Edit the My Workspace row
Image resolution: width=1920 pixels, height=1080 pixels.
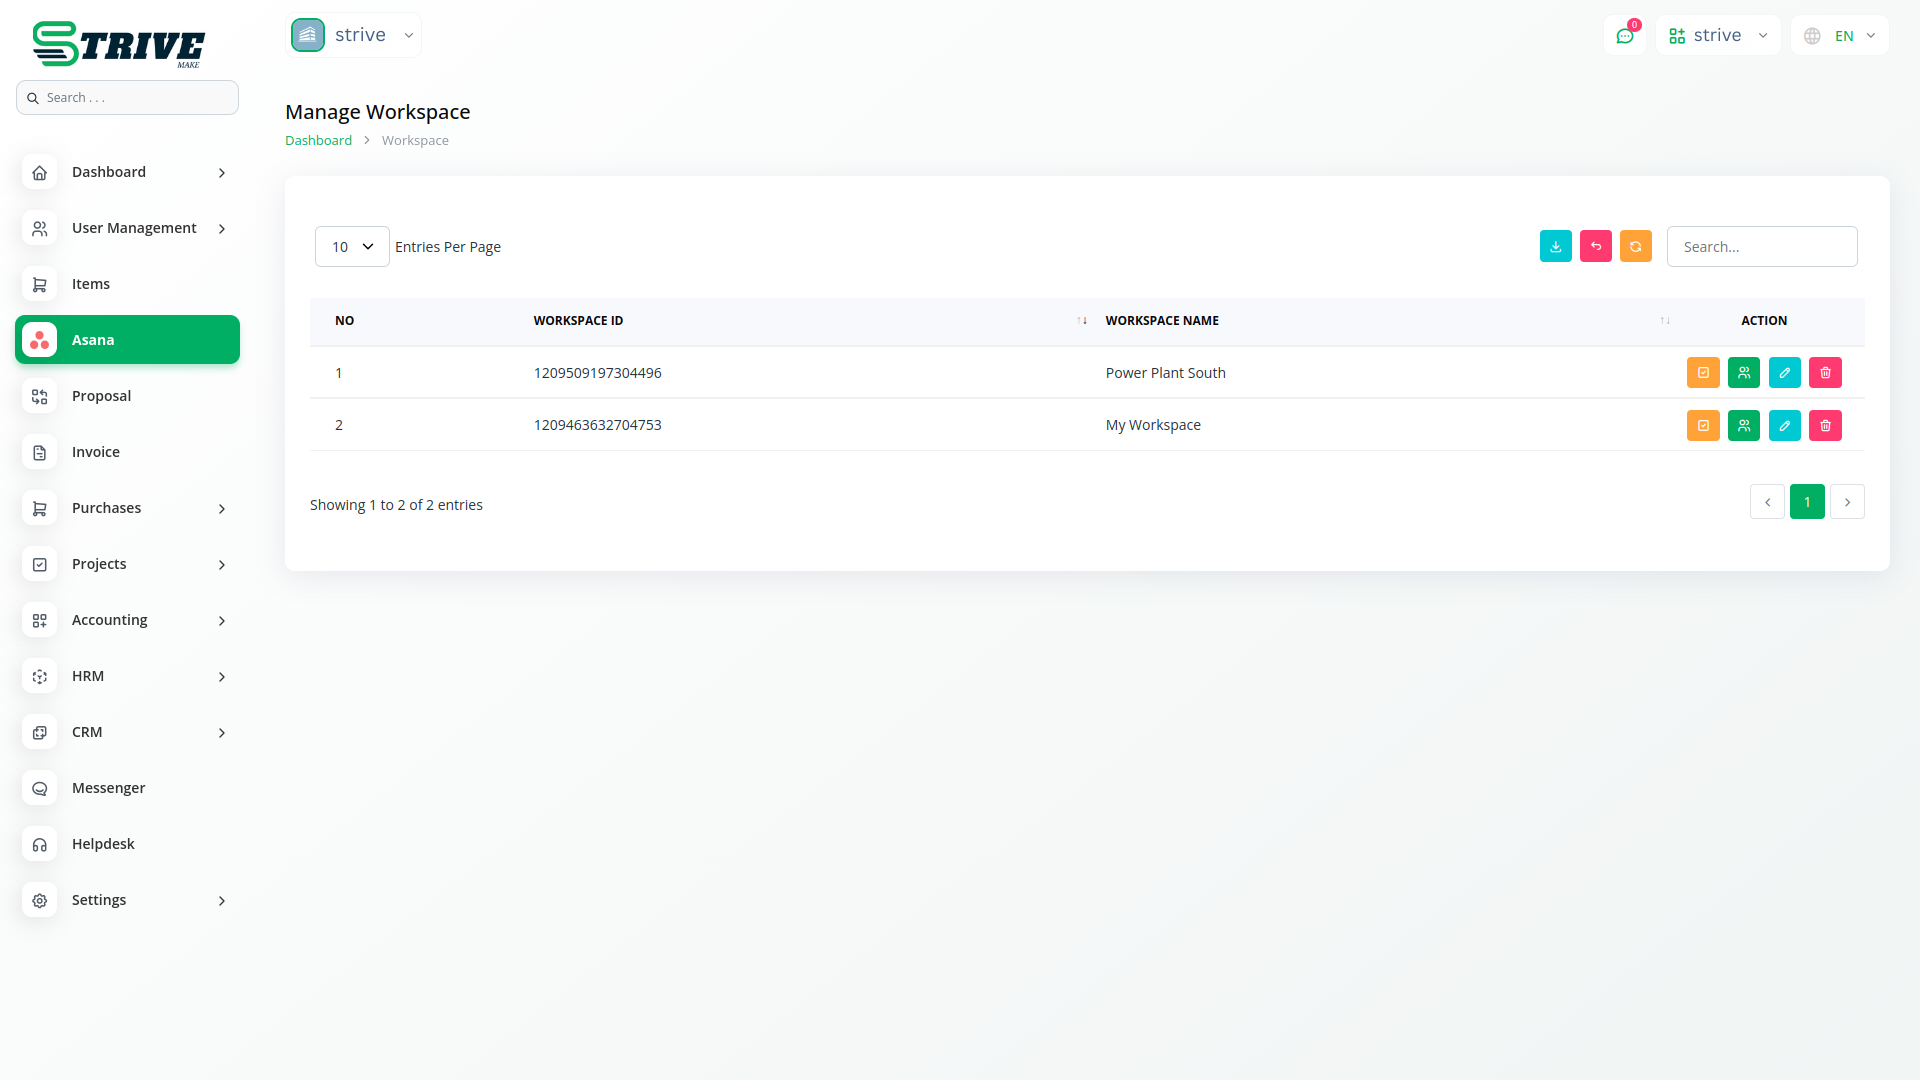click(x=1784, y=425)
